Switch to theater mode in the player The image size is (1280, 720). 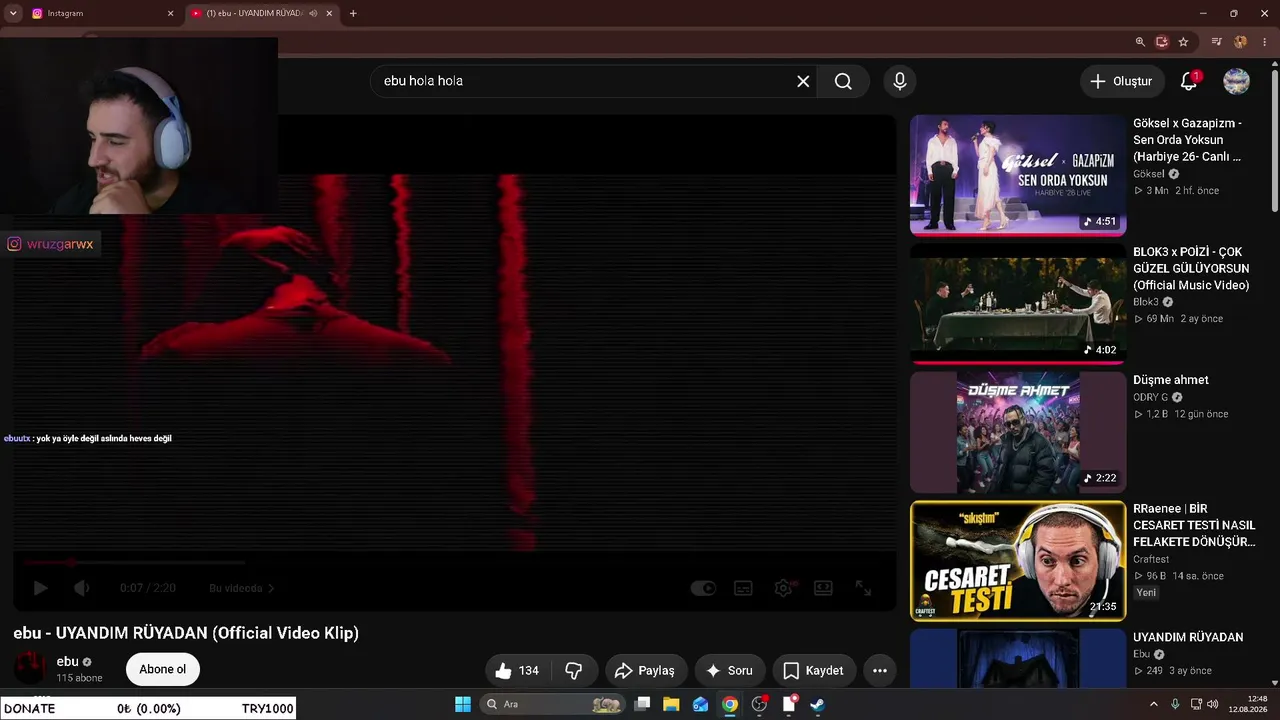point(823,588)
